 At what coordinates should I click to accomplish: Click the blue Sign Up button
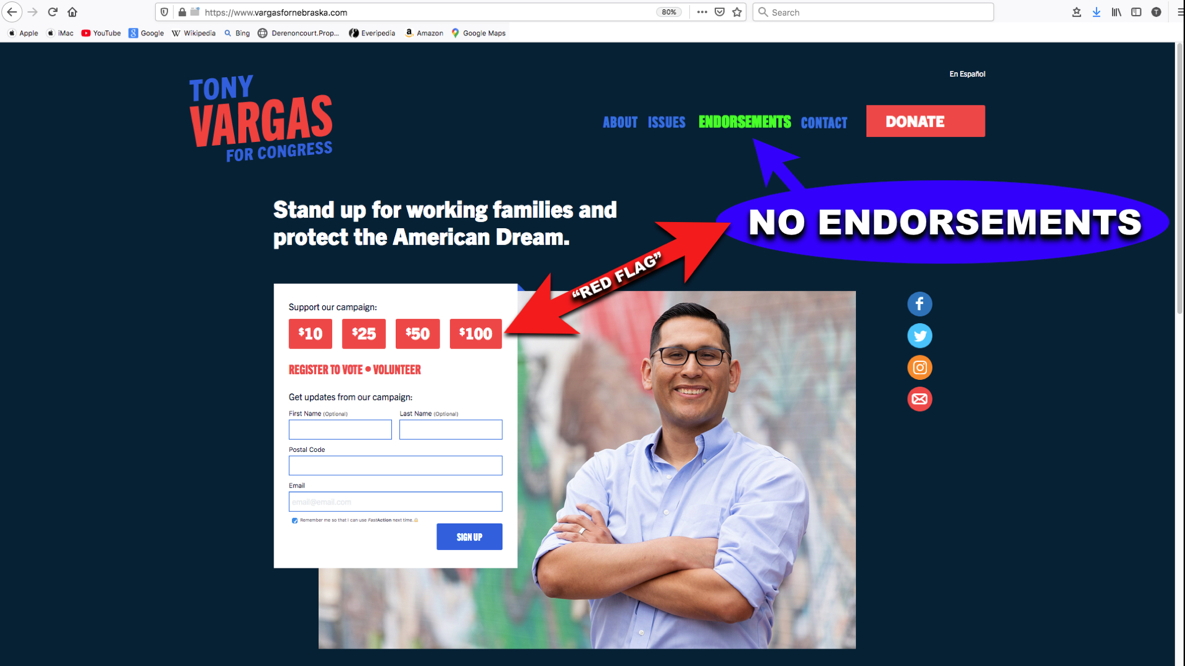point(469,537)
